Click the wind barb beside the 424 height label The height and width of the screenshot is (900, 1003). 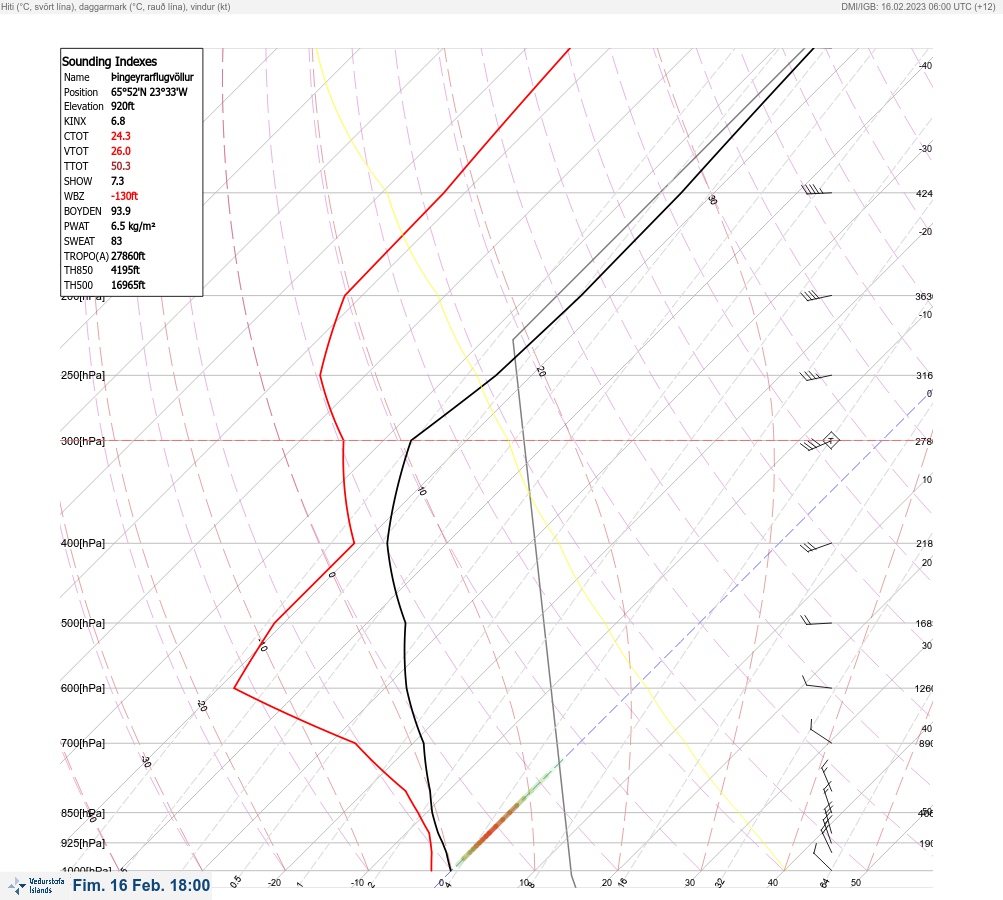[x=816, y=189]
